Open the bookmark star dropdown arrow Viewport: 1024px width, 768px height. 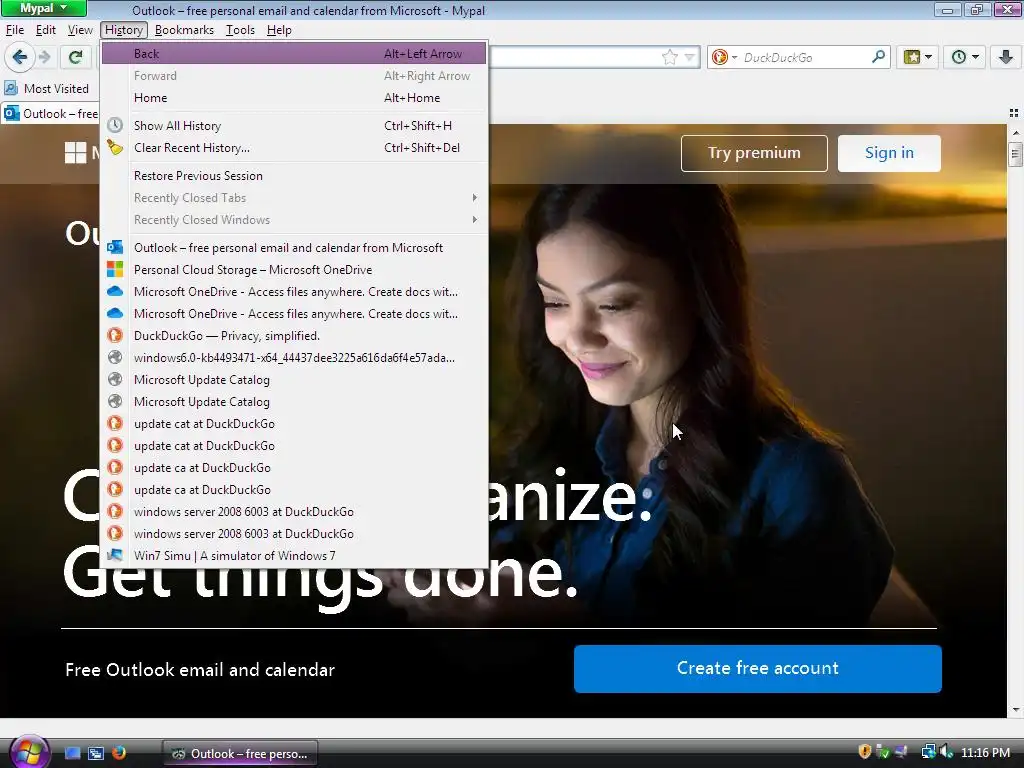[x=689, y=57]
